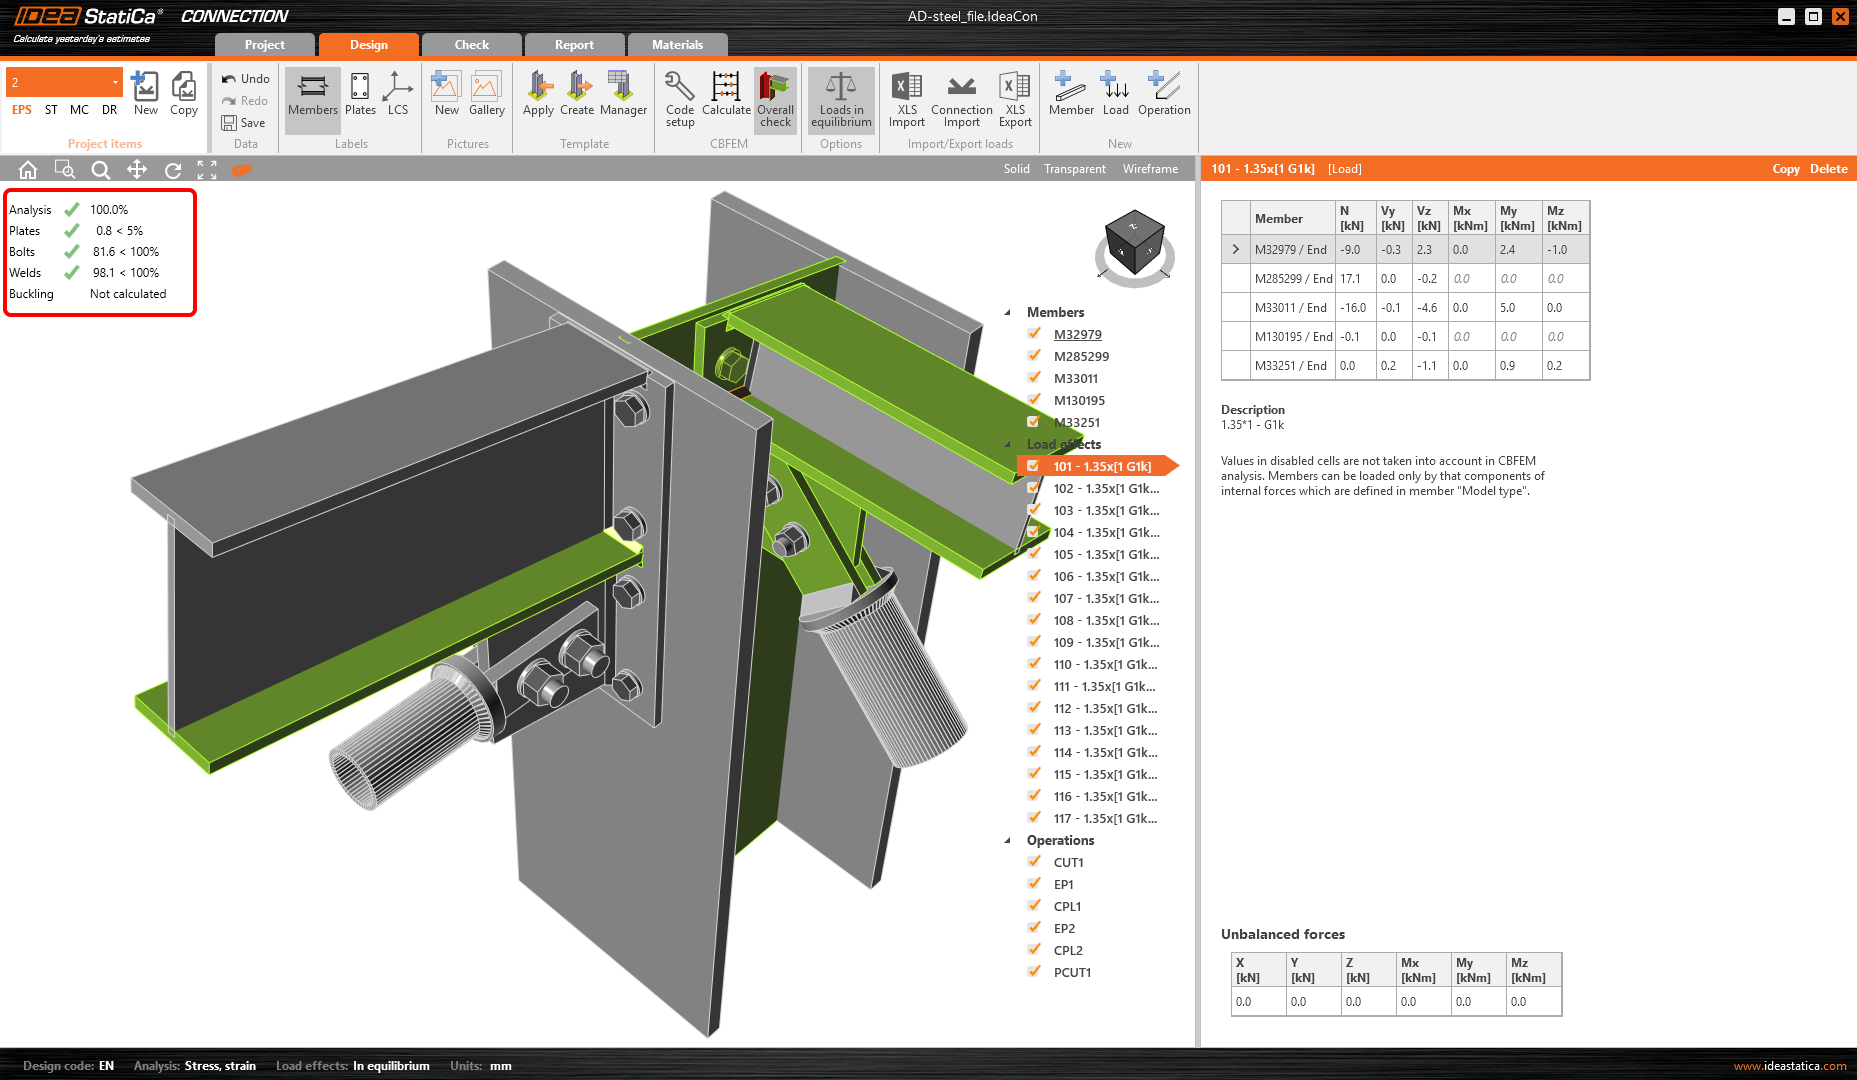This screenshot has height=1080, width=1857.
Task: Switch display mode to Wireframe
Action: [x=1149, y=168]
